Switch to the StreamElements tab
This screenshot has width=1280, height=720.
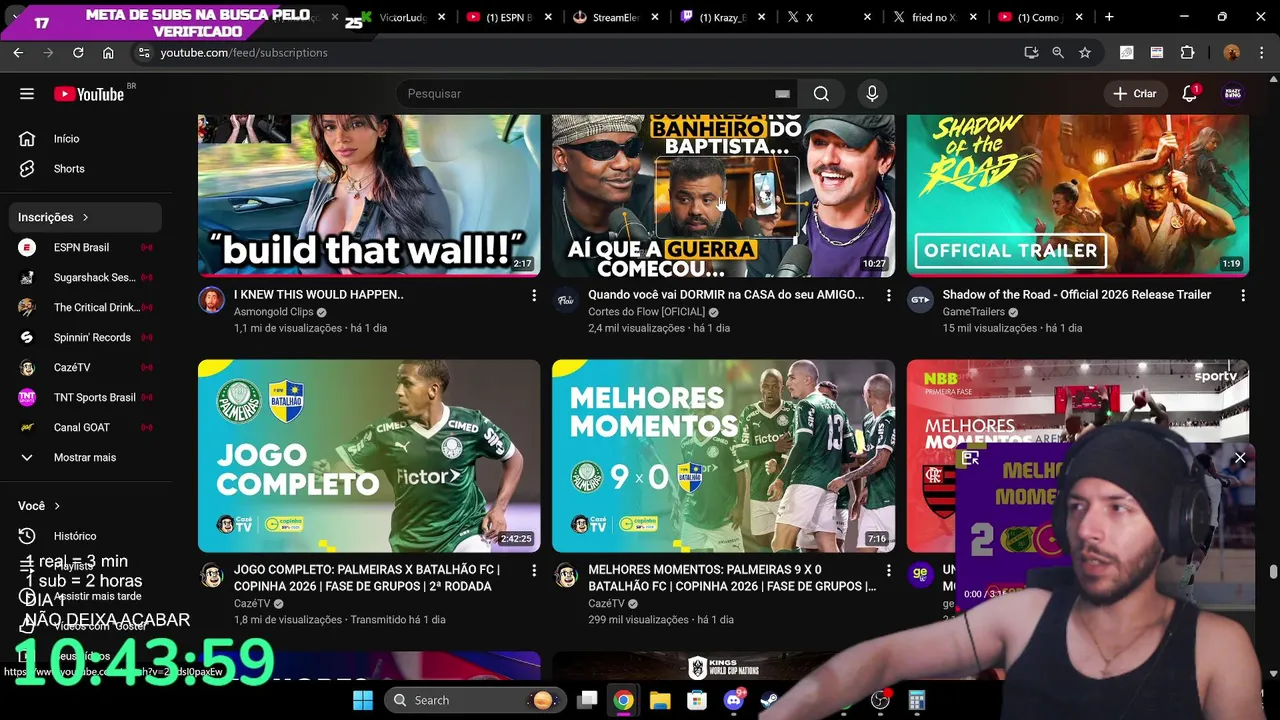616,17
